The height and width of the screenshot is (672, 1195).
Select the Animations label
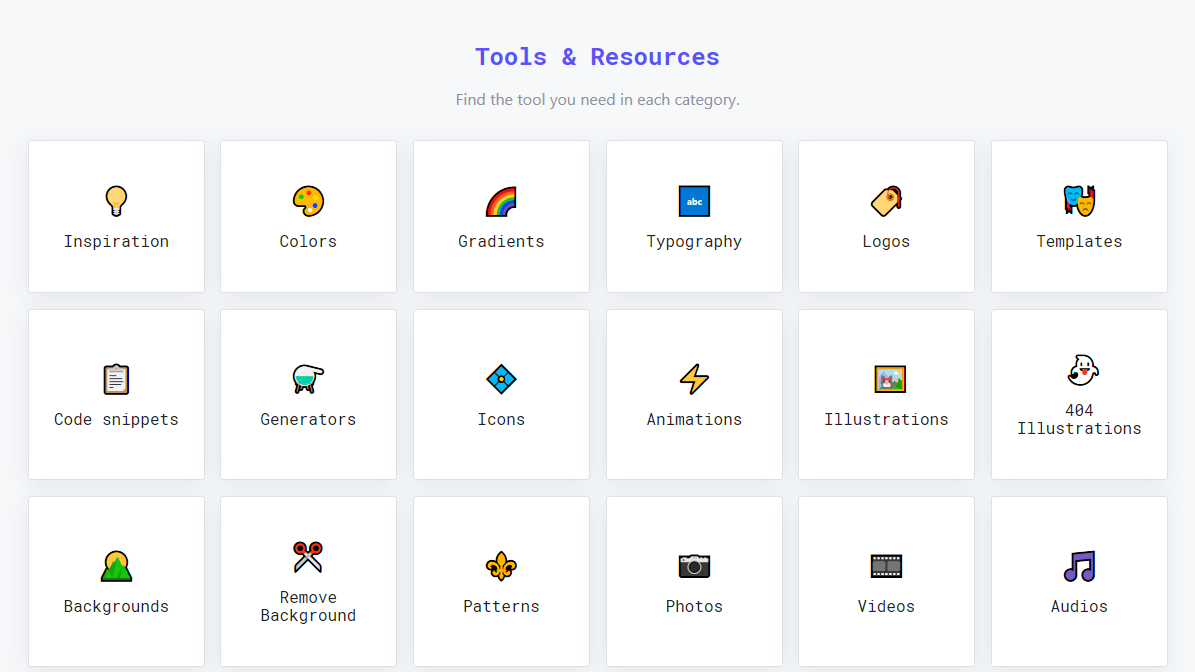tap(694, 420)
